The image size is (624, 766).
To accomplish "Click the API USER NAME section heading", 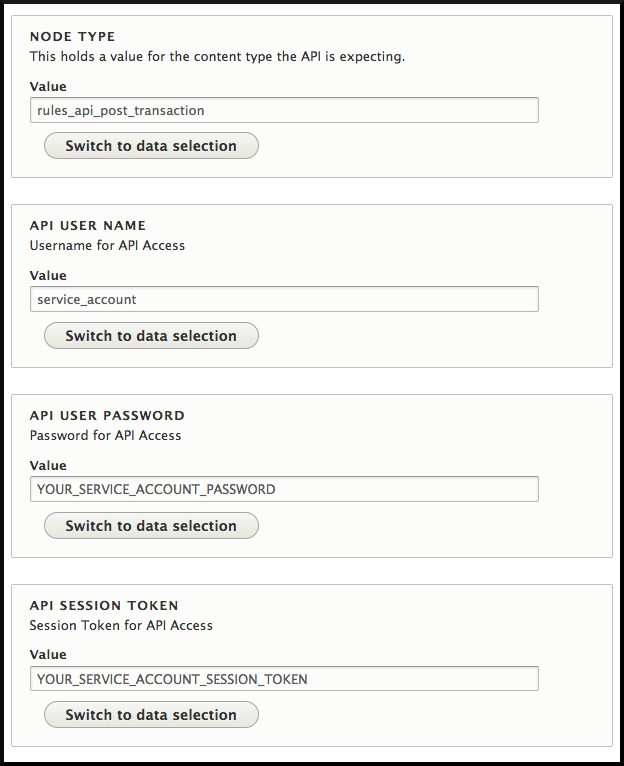I will (88, 226).
